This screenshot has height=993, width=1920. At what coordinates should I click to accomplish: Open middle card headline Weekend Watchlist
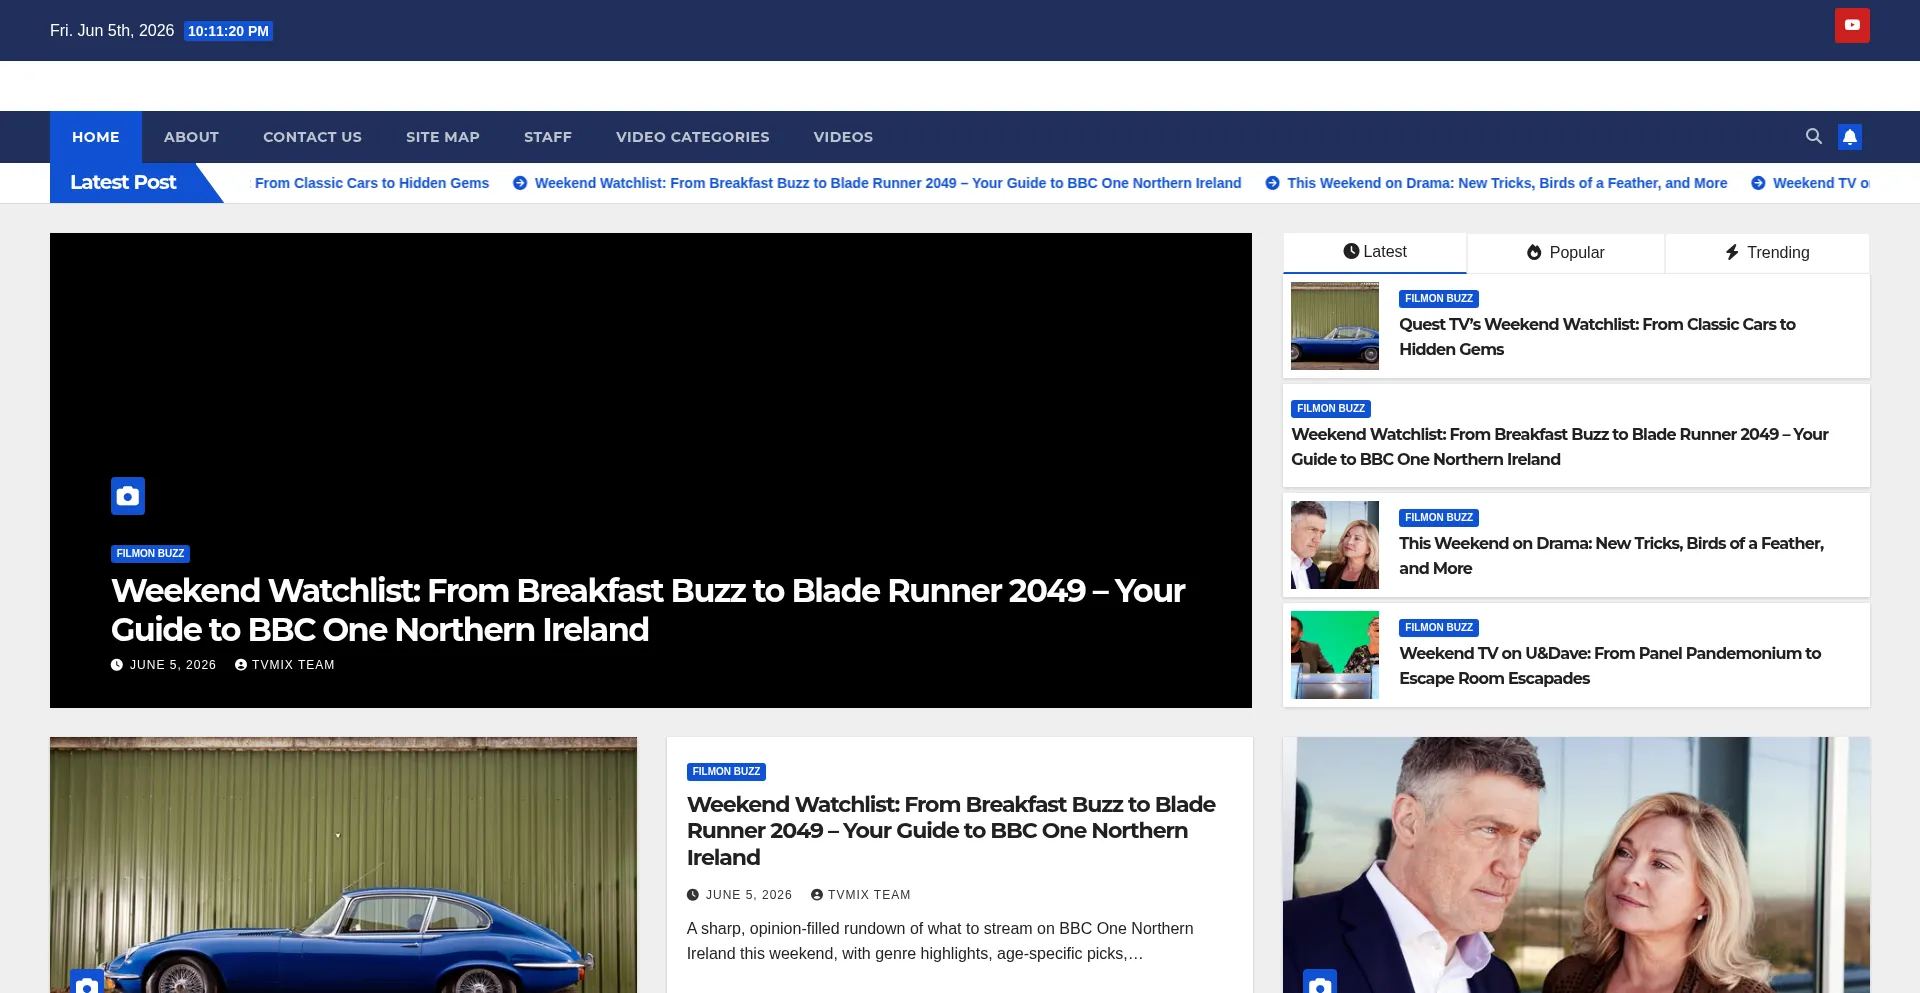point(951,831)
